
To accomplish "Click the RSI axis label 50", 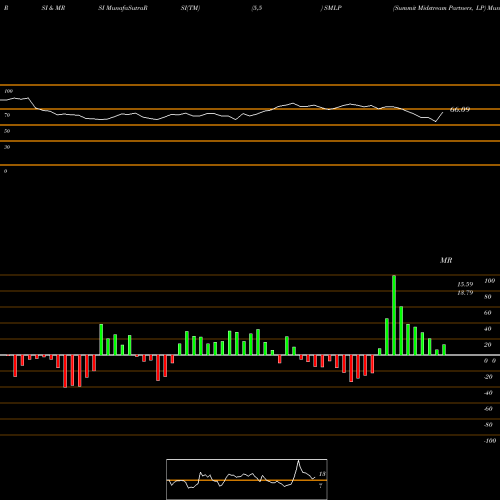I will coord(7,131).
